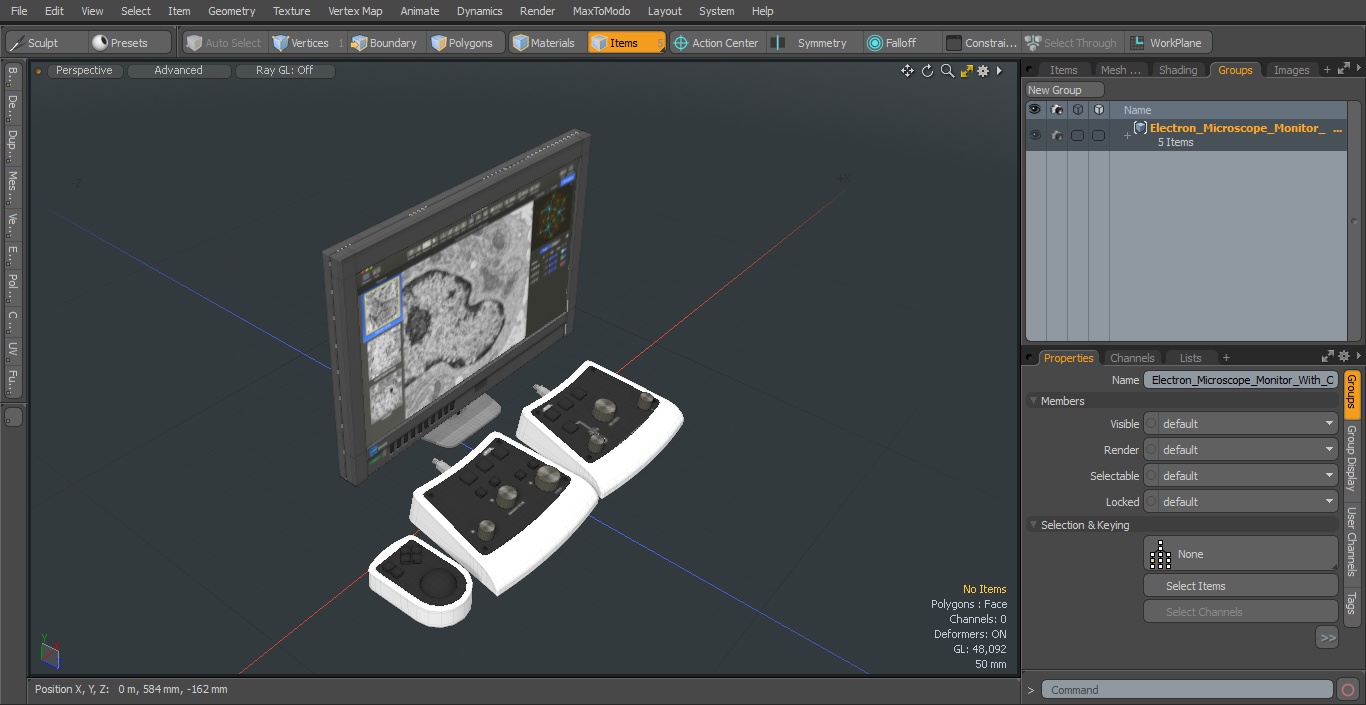Collapse the Selection & Keying section
Image resolution: width=1366 pixels, height=705 pixels.
pos(1034,525)
